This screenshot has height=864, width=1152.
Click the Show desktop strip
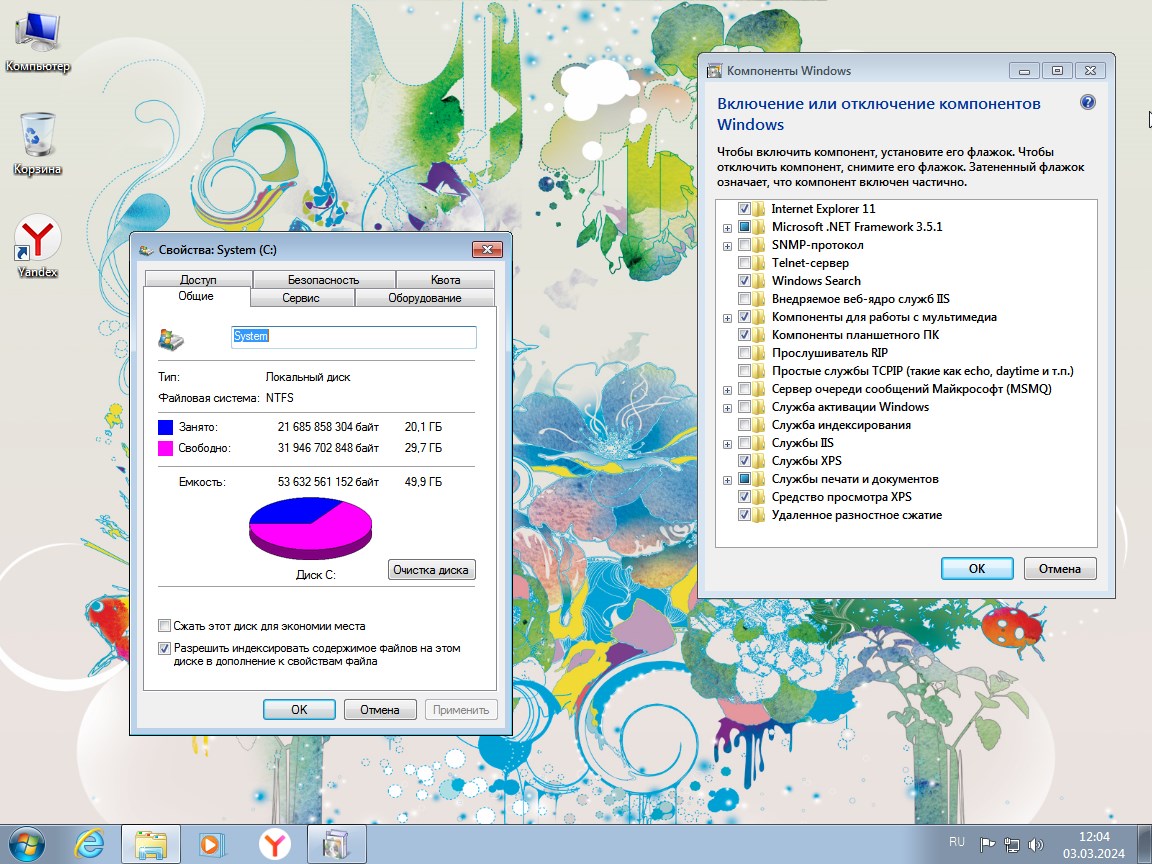1147,844
